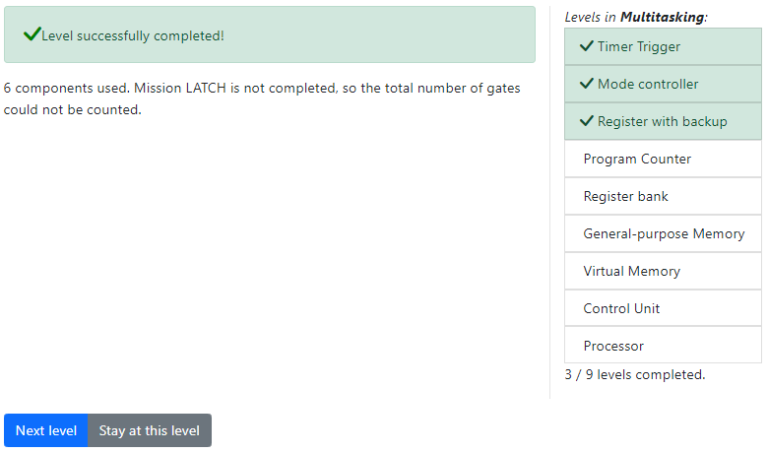Image resolution: width=768 pixels, height=453 pixels.
Task: Select the Program Counter level
Action: 637,159
